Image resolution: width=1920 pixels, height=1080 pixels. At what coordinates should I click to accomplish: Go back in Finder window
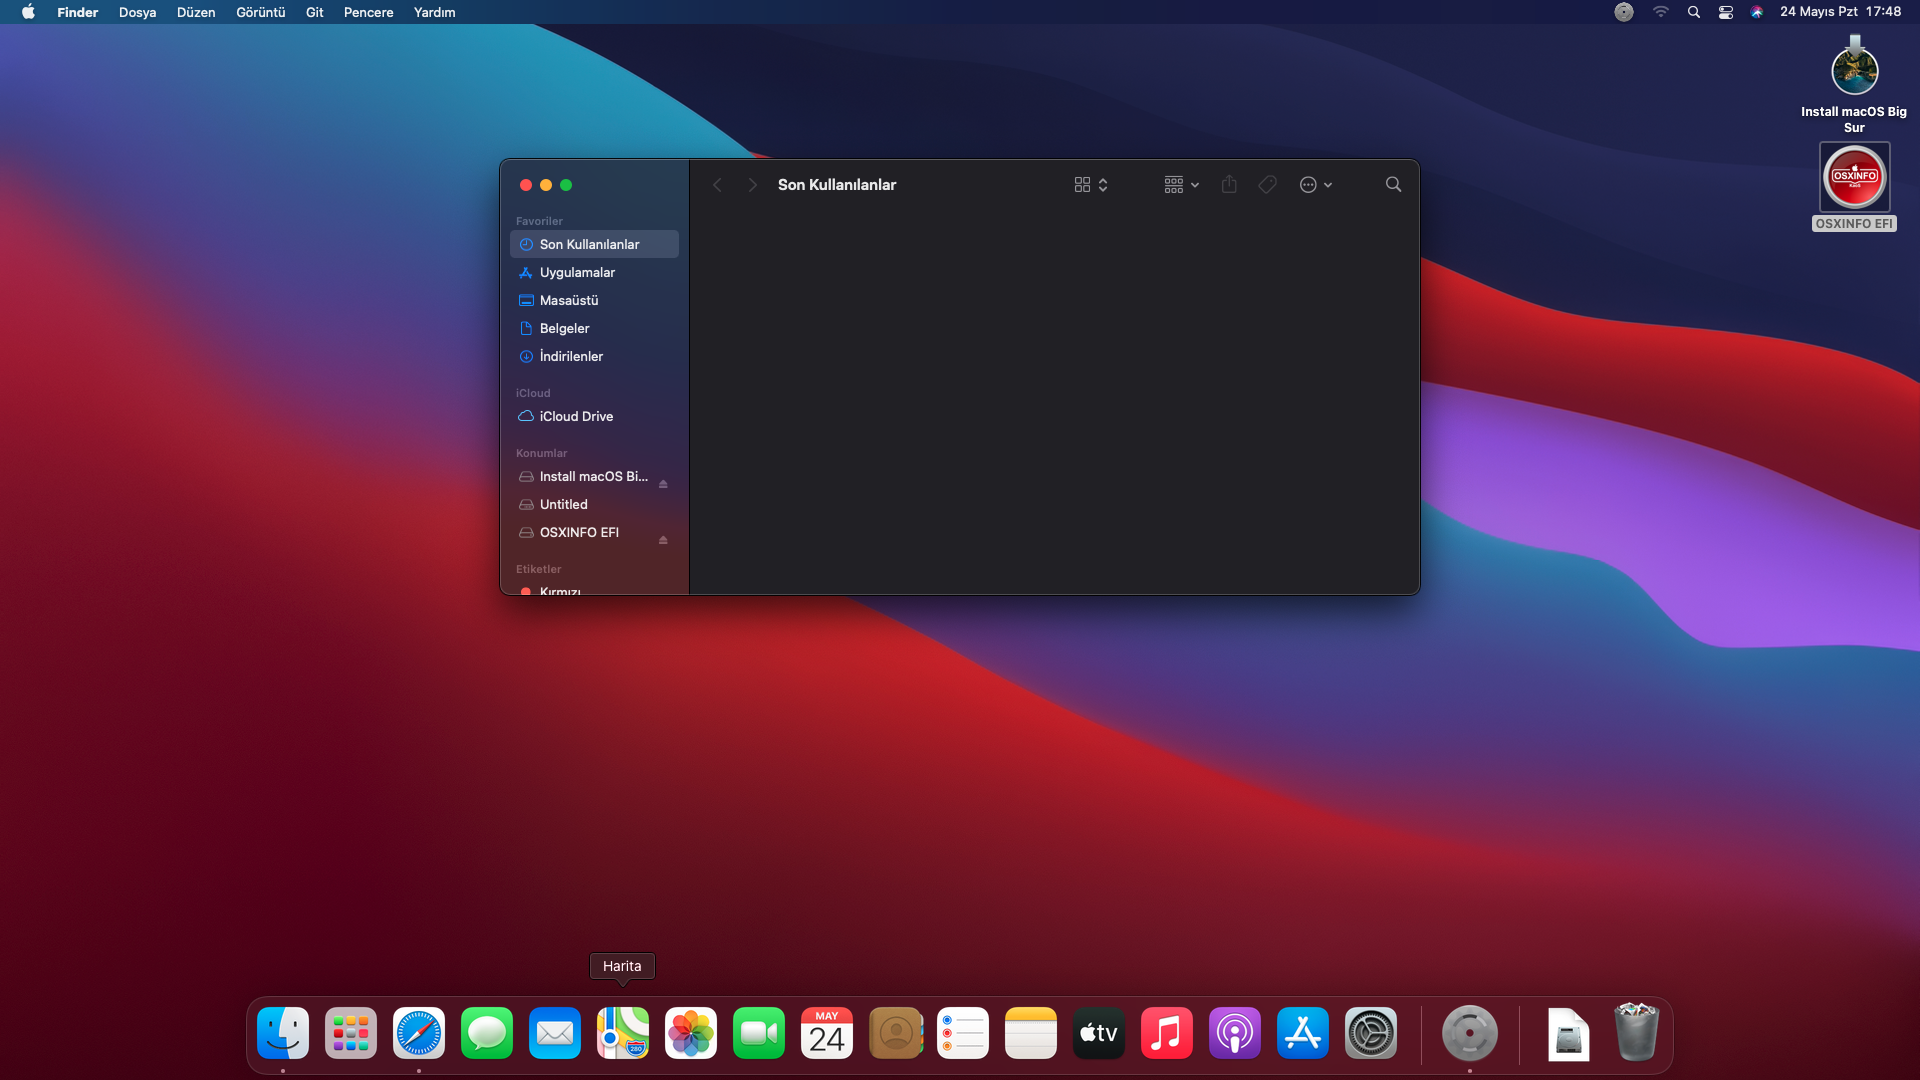(x=717, y=185)
